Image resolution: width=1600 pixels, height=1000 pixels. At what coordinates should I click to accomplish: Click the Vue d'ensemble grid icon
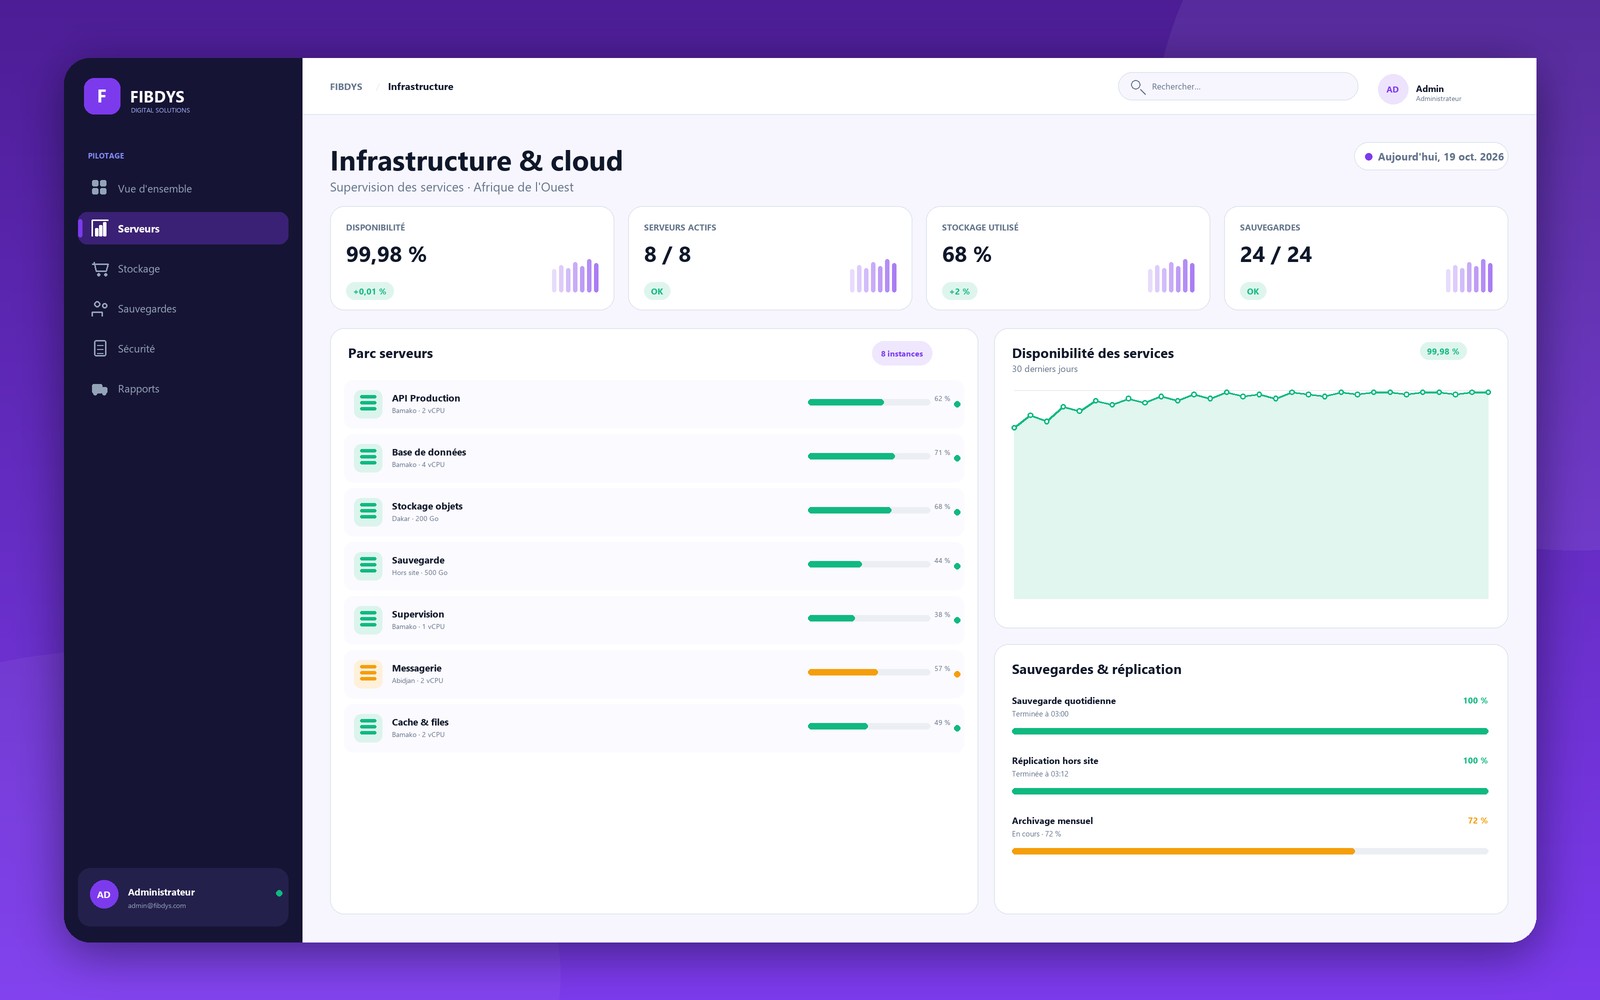tap(99, 187)
